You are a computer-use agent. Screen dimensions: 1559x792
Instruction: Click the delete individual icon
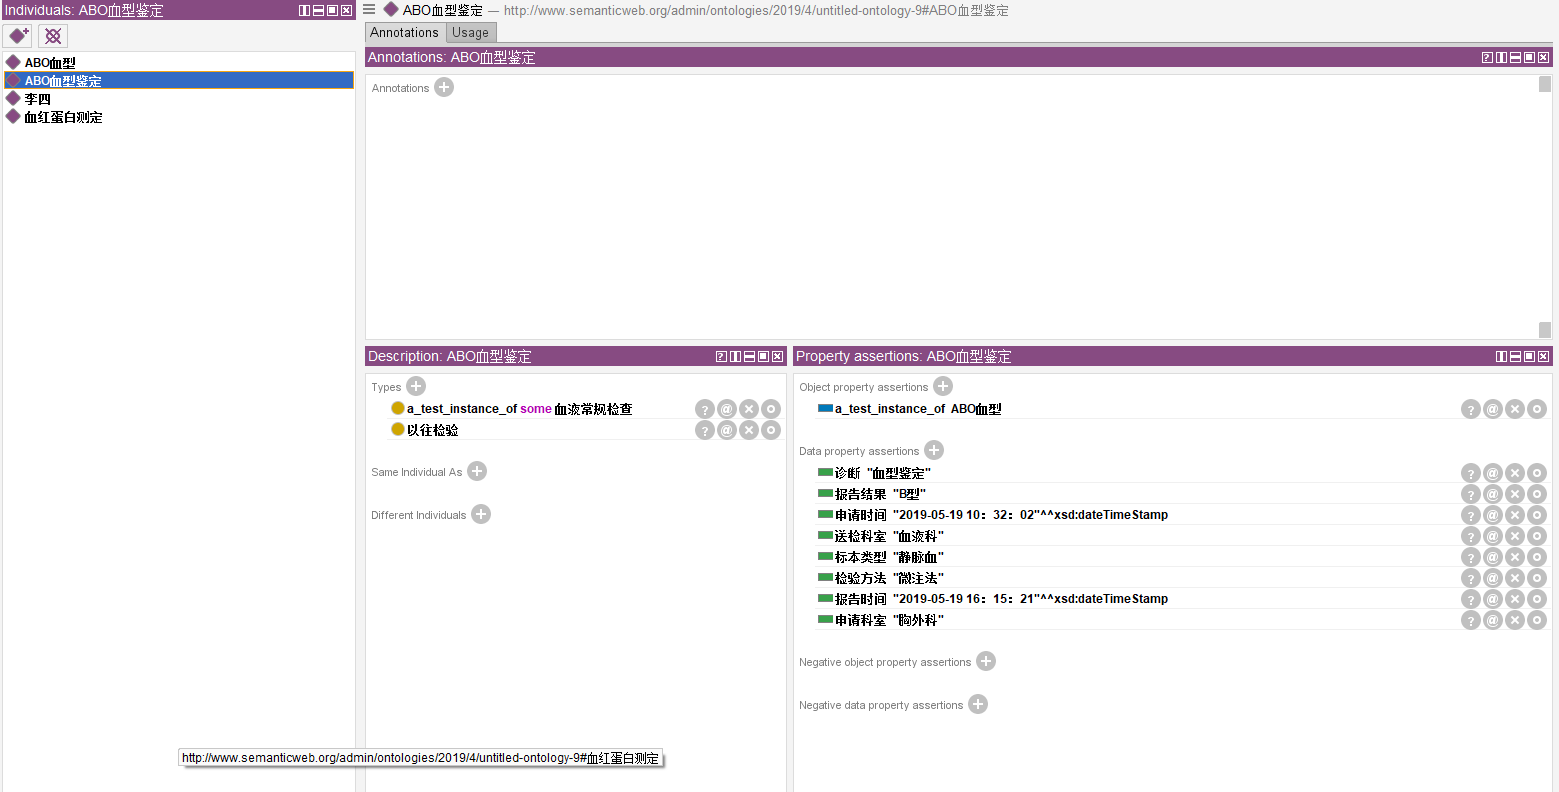tap(53, 36)
